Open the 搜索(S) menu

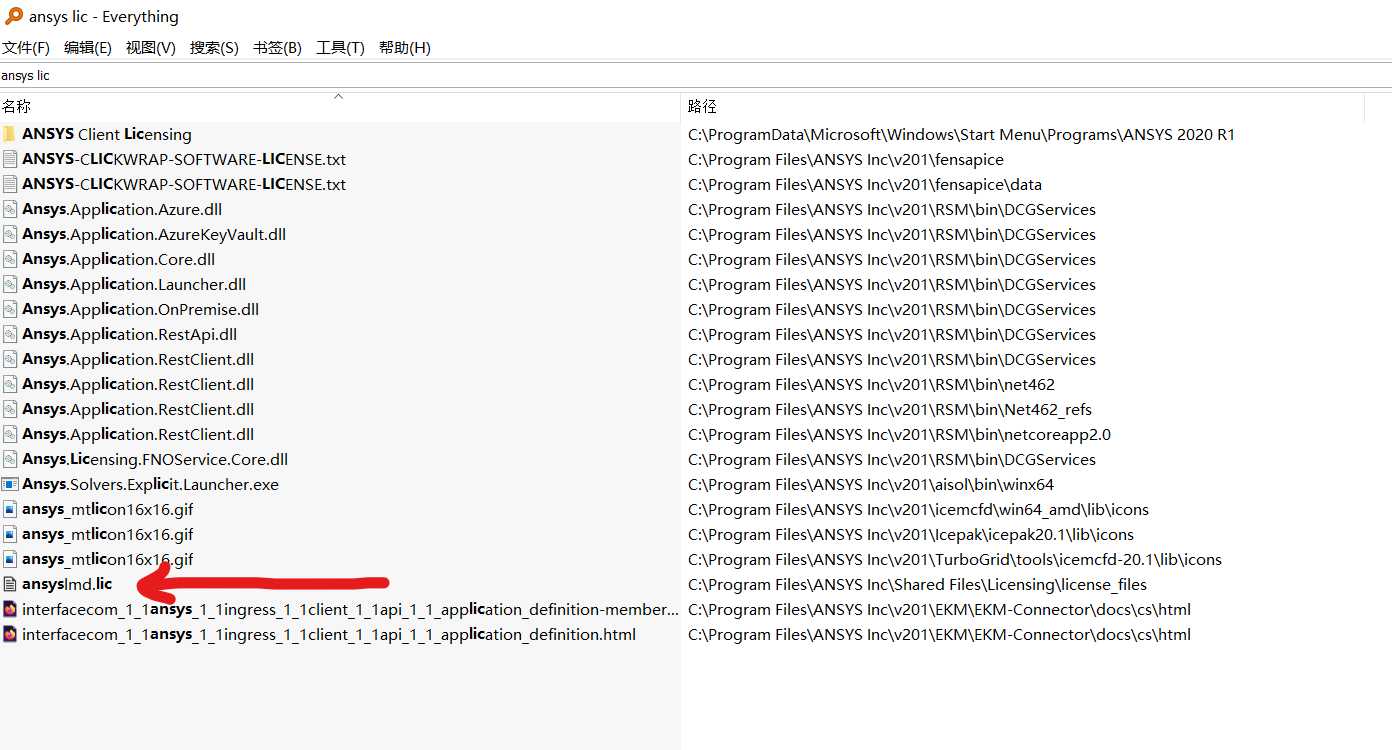pos(214,48)
